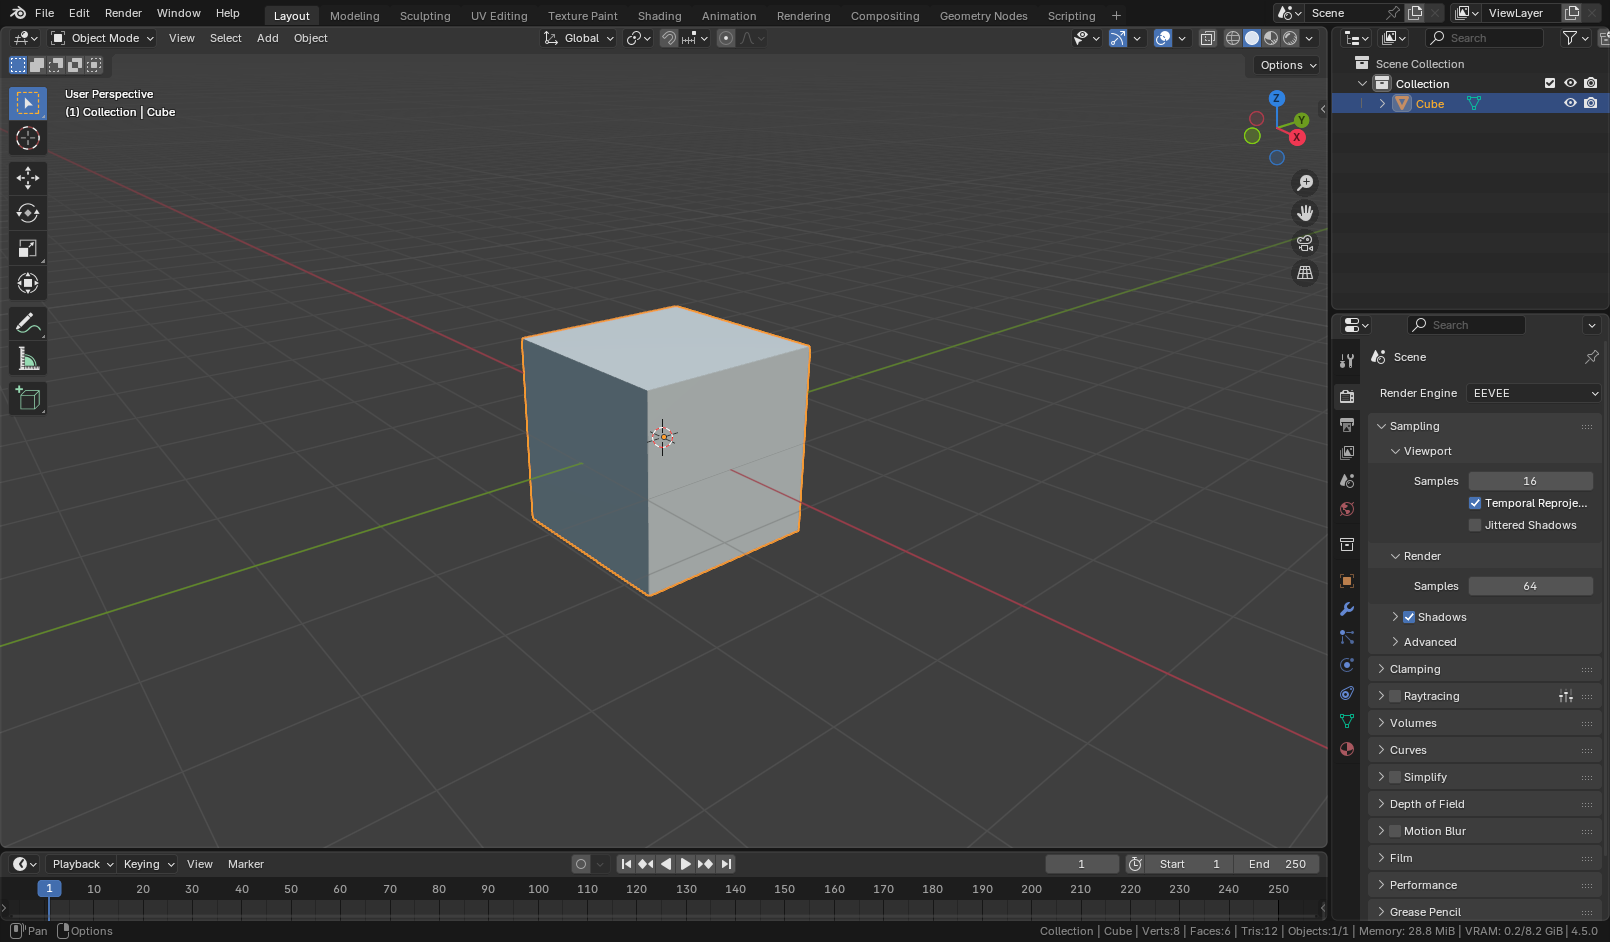Jump to the first frame
The image size is (1610, 942).
pos(626,864)
